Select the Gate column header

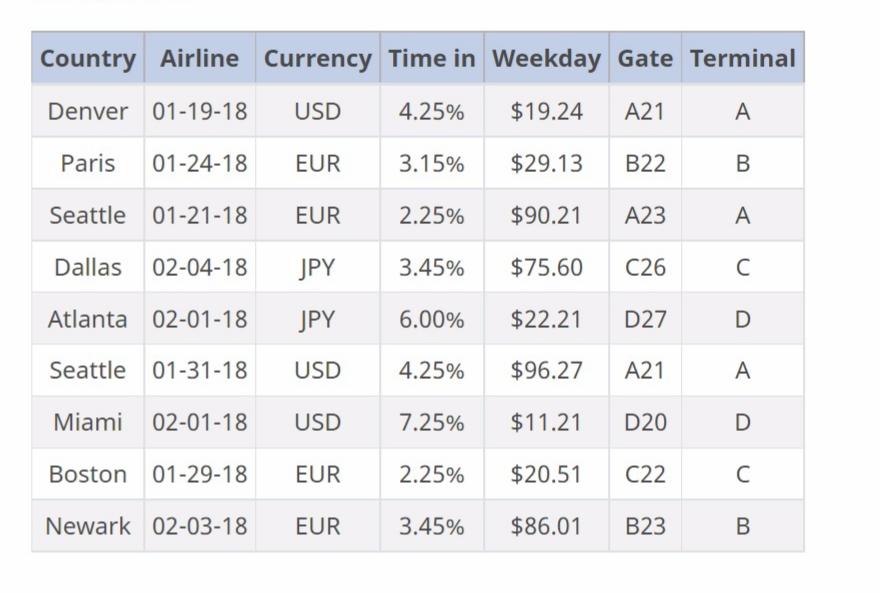tap(645, 59)
